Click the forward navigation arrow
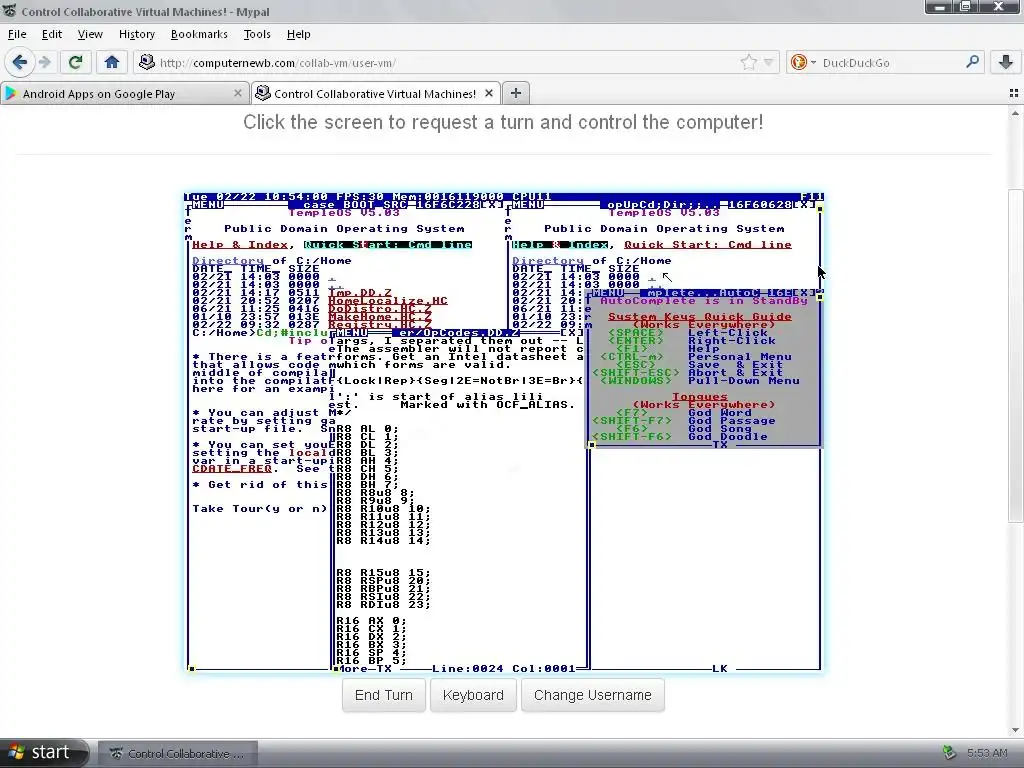 click(x=45, y=62)
